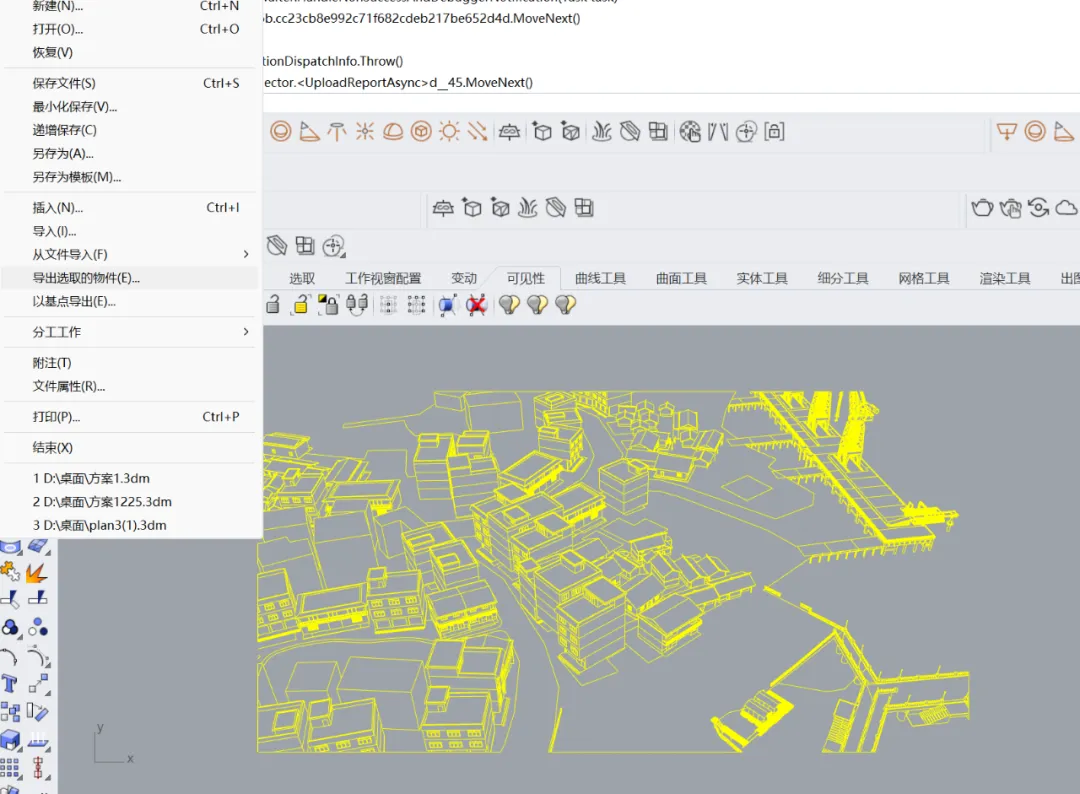Image resolution: width=1080 pixels, height=794 pixels.
Task: Click the open yellow padlock Unlock icon
Action: tap(300, 305)
